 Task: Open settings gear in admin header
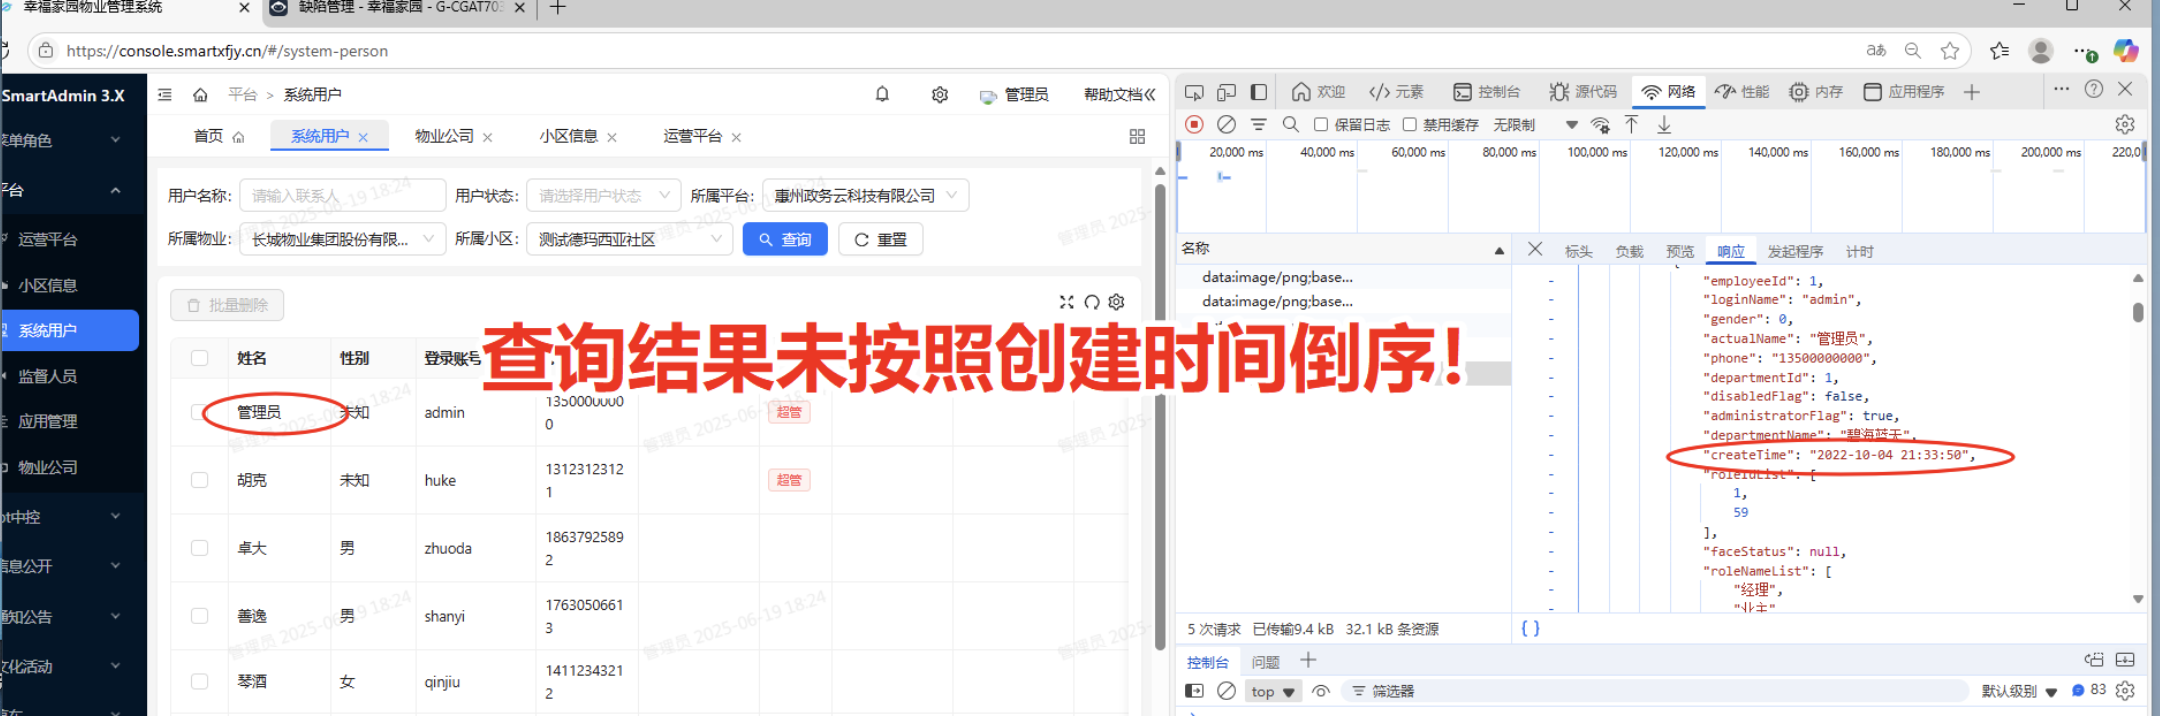(x=940, y=95)
